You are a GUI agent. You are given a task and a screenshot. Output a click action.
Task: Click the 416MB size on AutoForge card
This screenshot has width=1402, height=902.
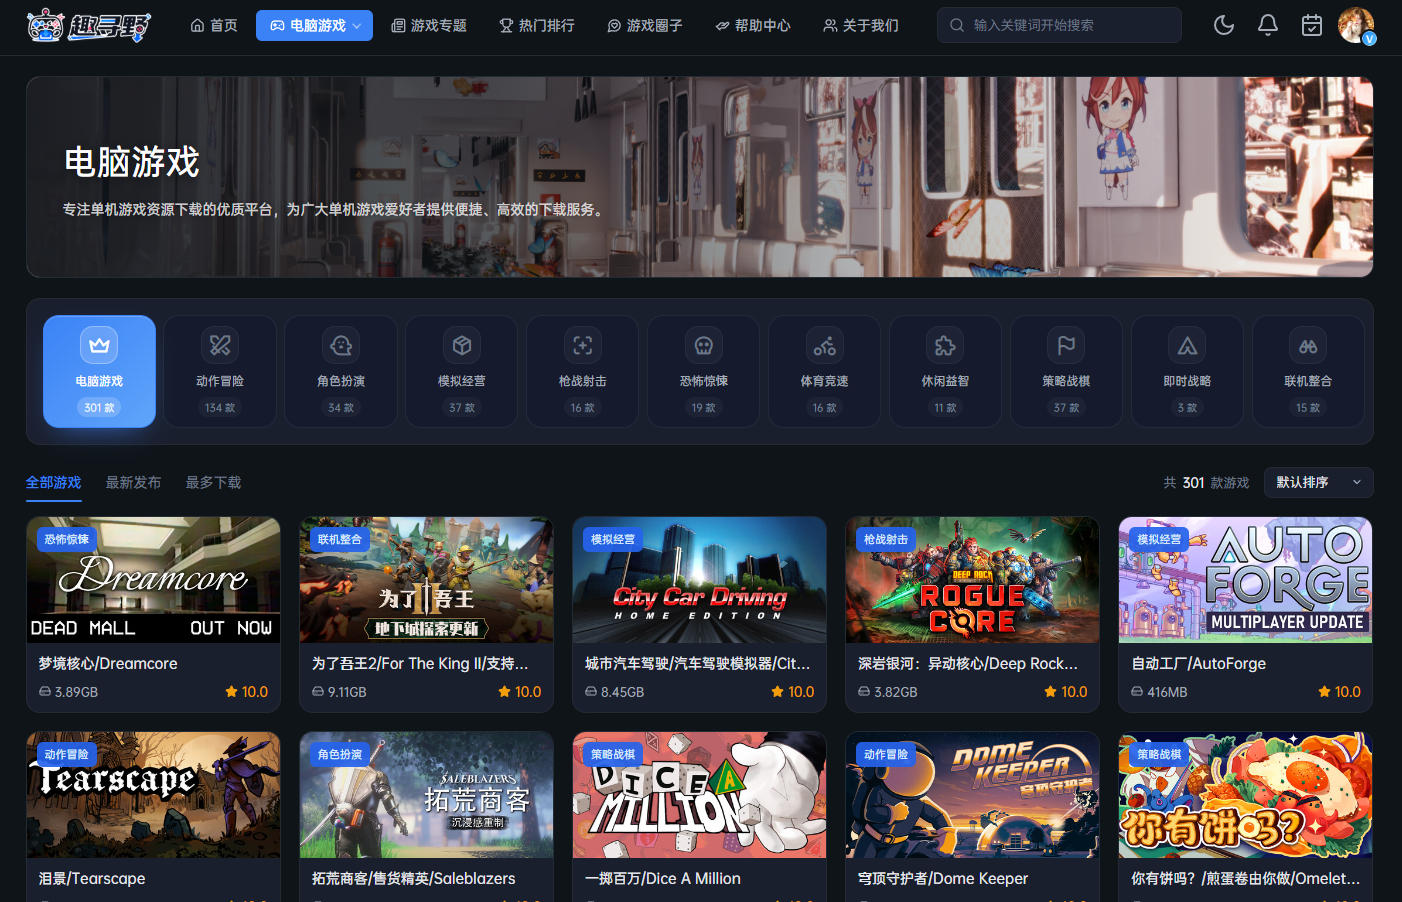pyautogui.click(x=1159, y=692)
